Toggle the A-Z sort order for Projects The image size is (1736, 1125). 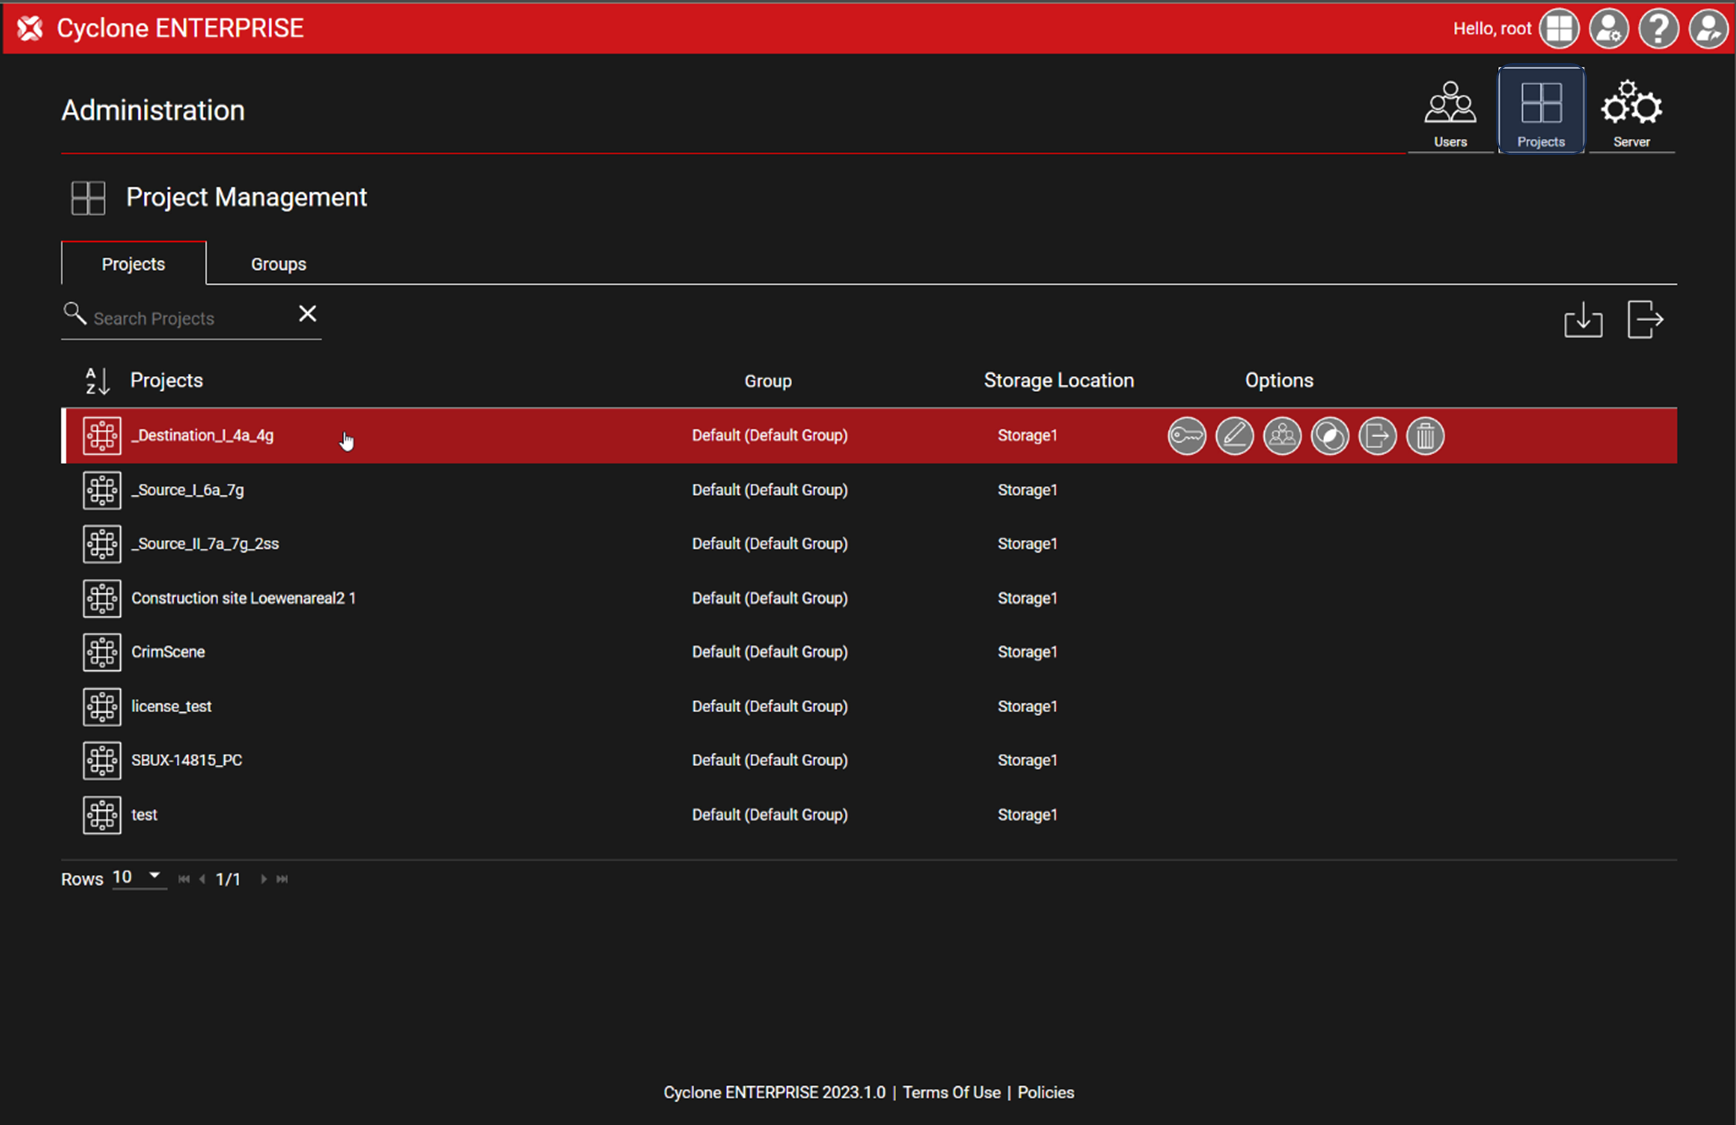click(97, 381)
